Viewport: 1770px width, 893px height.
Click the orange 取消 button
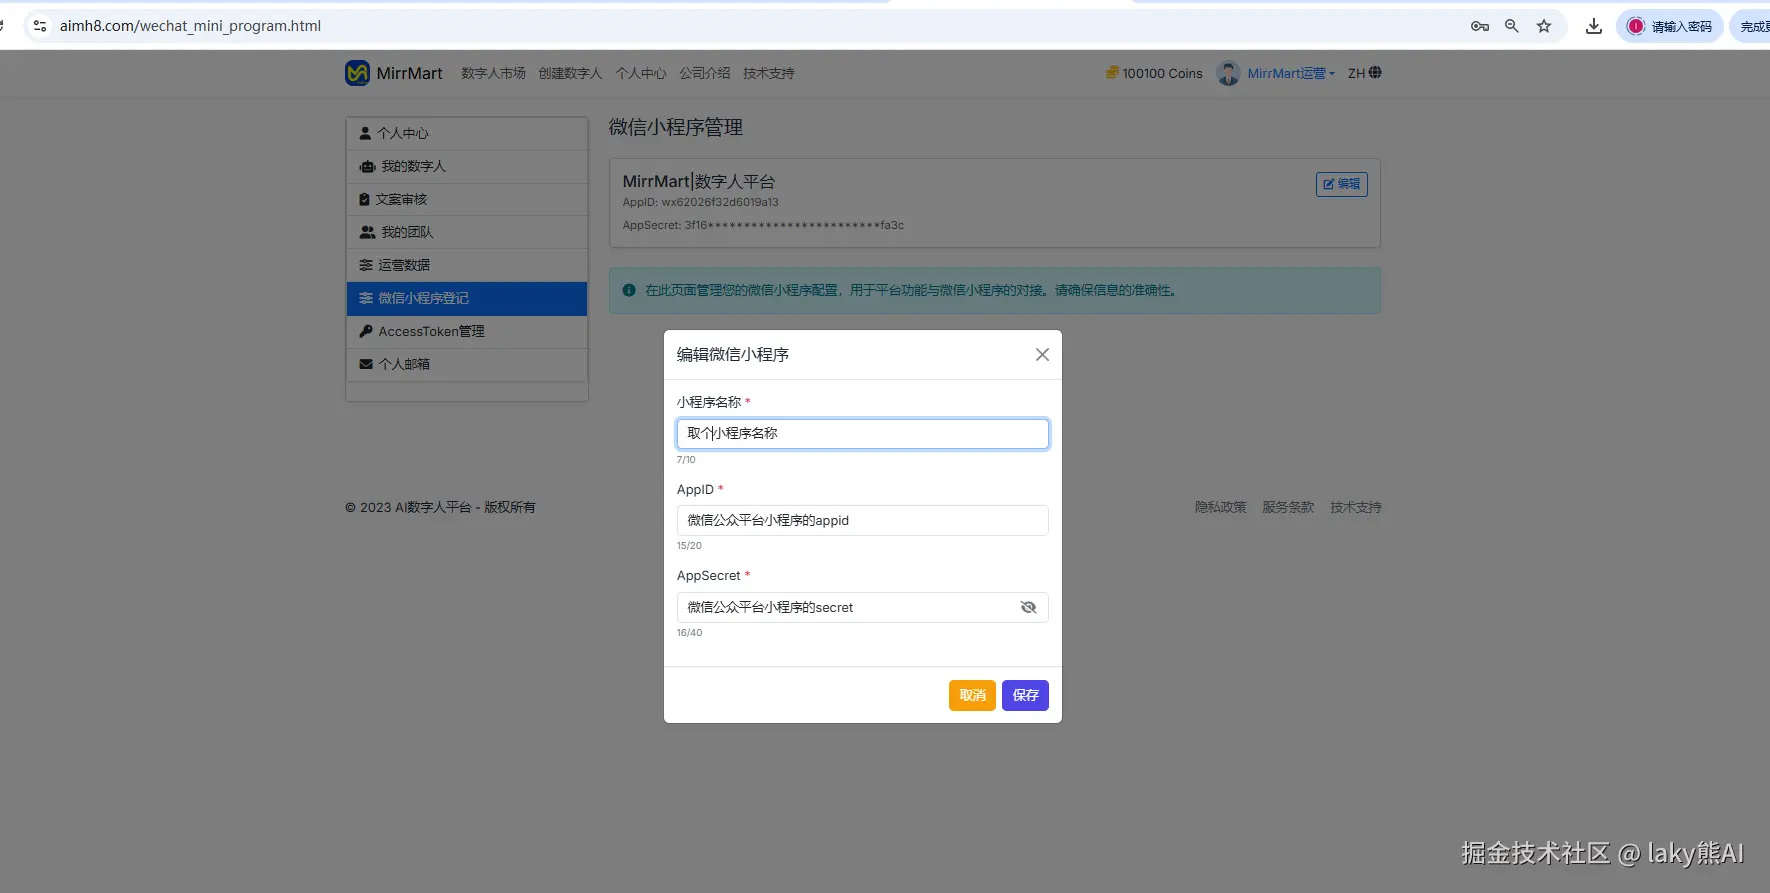pyautogui.click(x=972, y=695)
